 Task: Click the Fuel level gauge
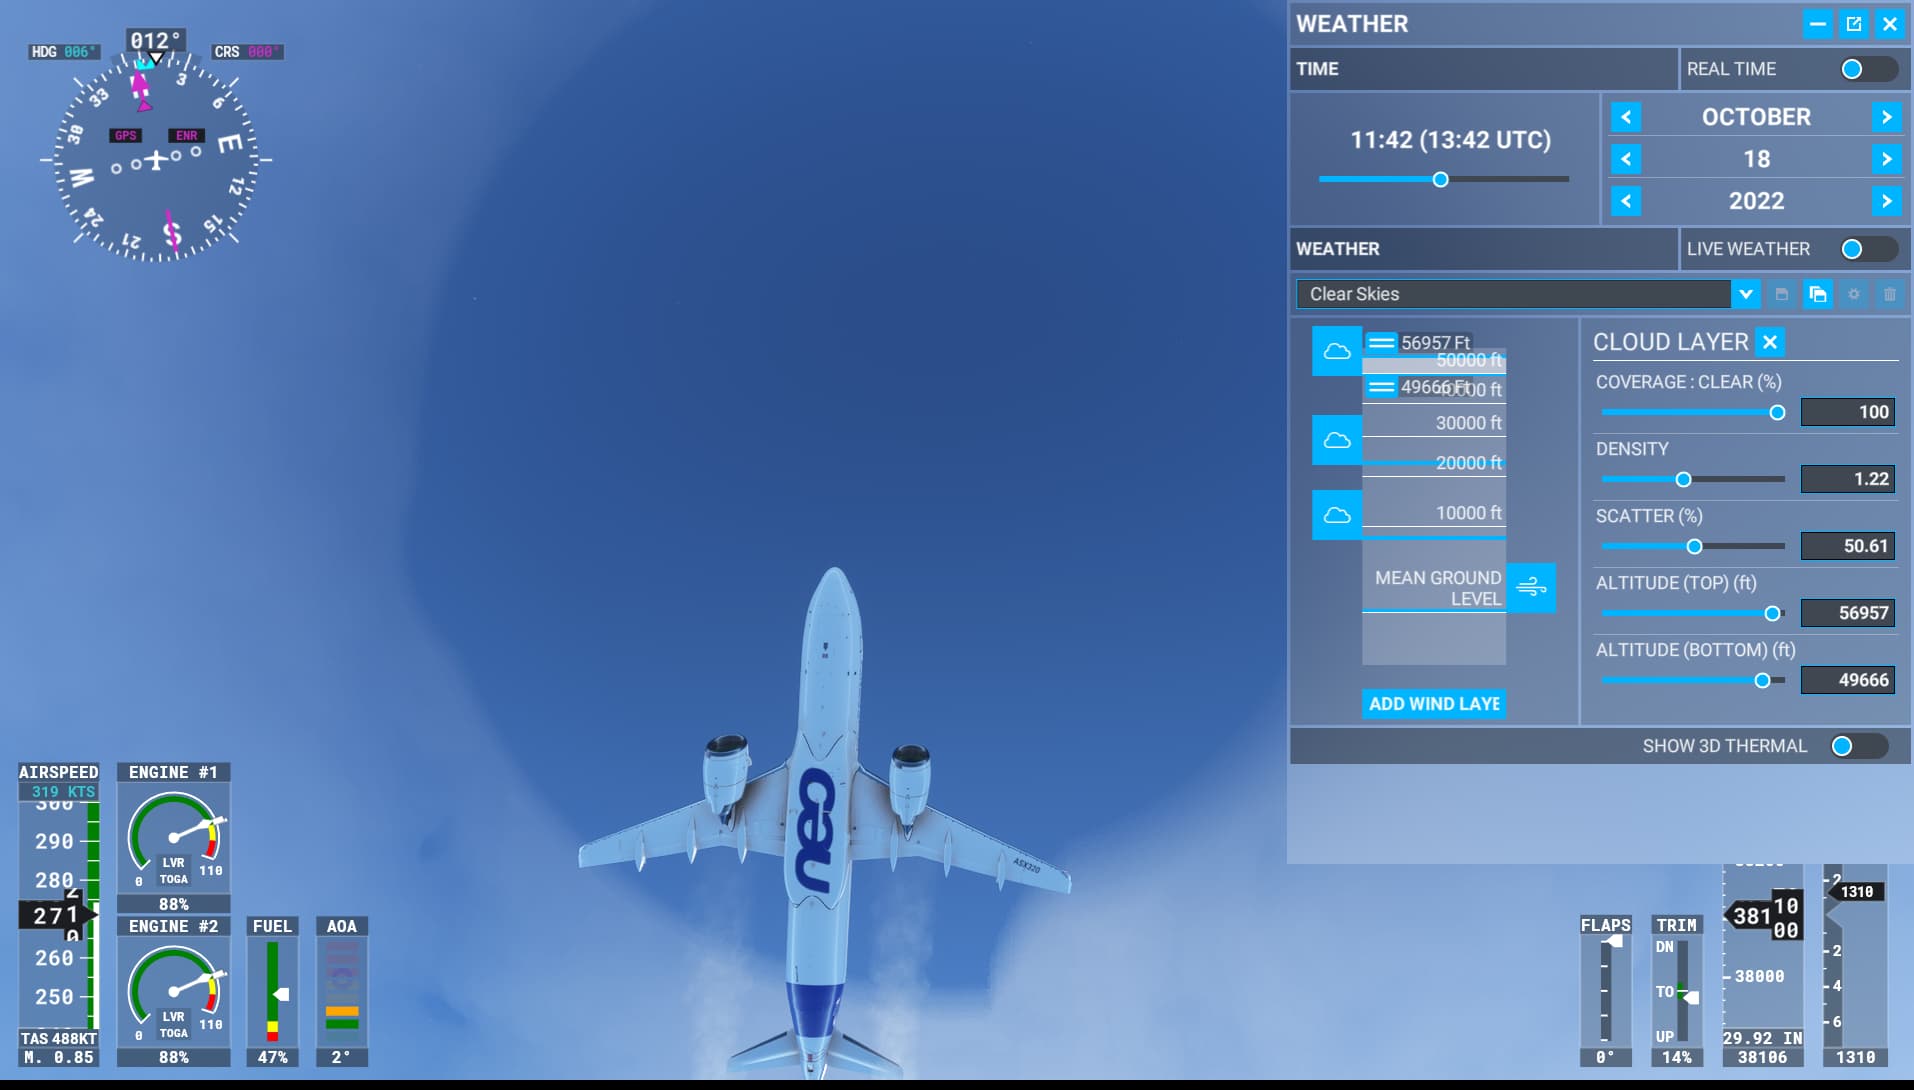273,991
